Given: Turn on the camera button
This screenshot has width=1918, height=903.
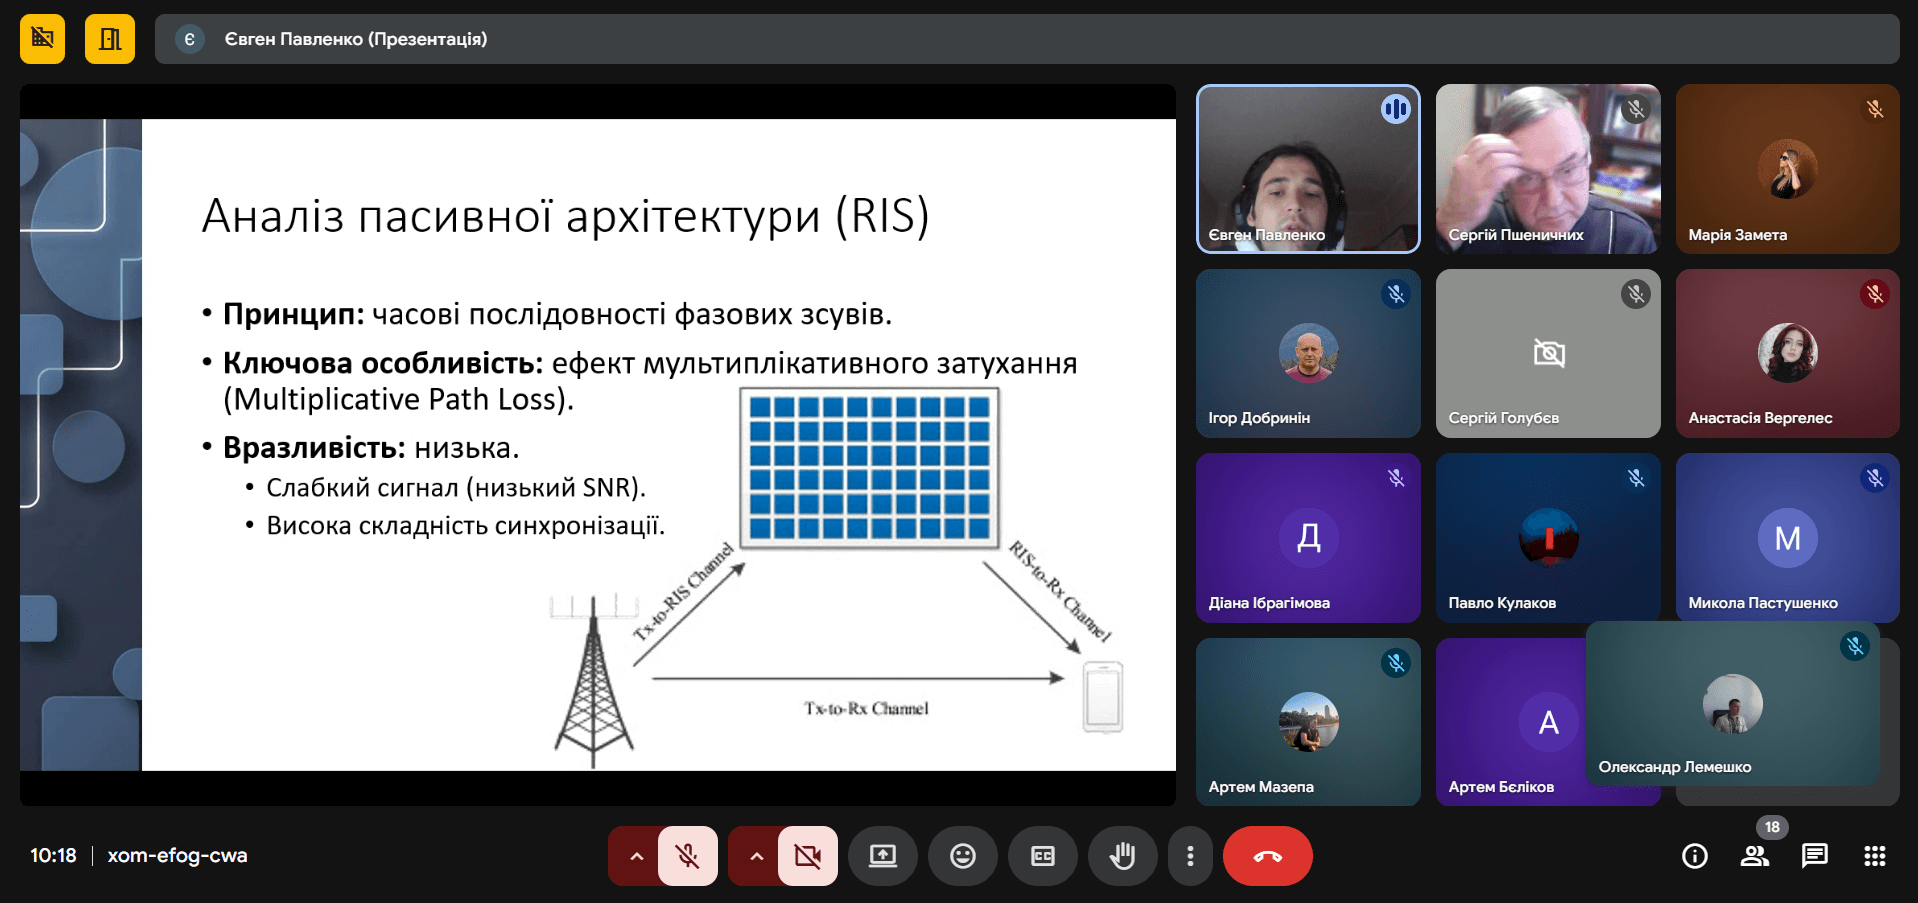Looking at the screenshot, I should pos(807,856).
